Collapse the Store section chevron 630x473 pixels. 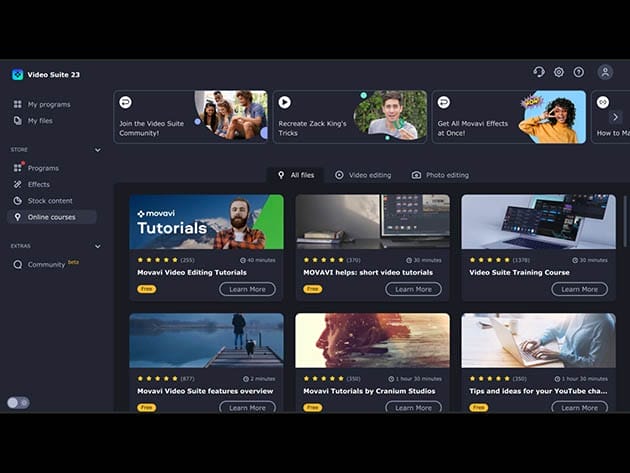[97, 150]
